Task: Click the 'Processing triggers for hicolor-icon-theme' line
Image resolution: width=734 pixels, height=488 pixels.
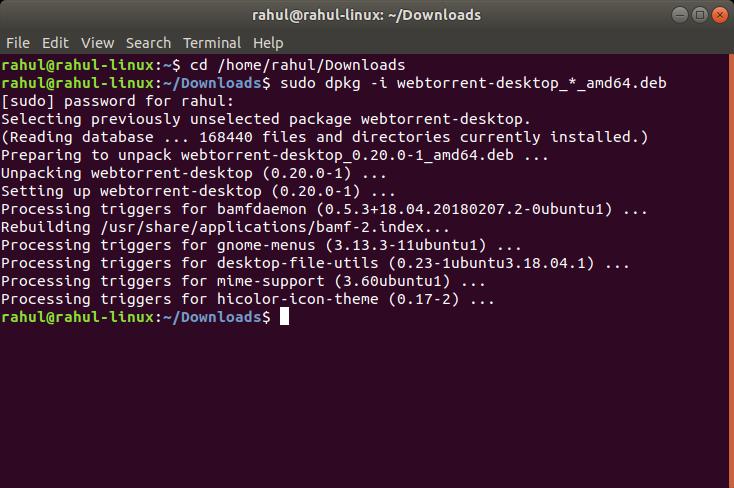Action: [x=248, y=299]
